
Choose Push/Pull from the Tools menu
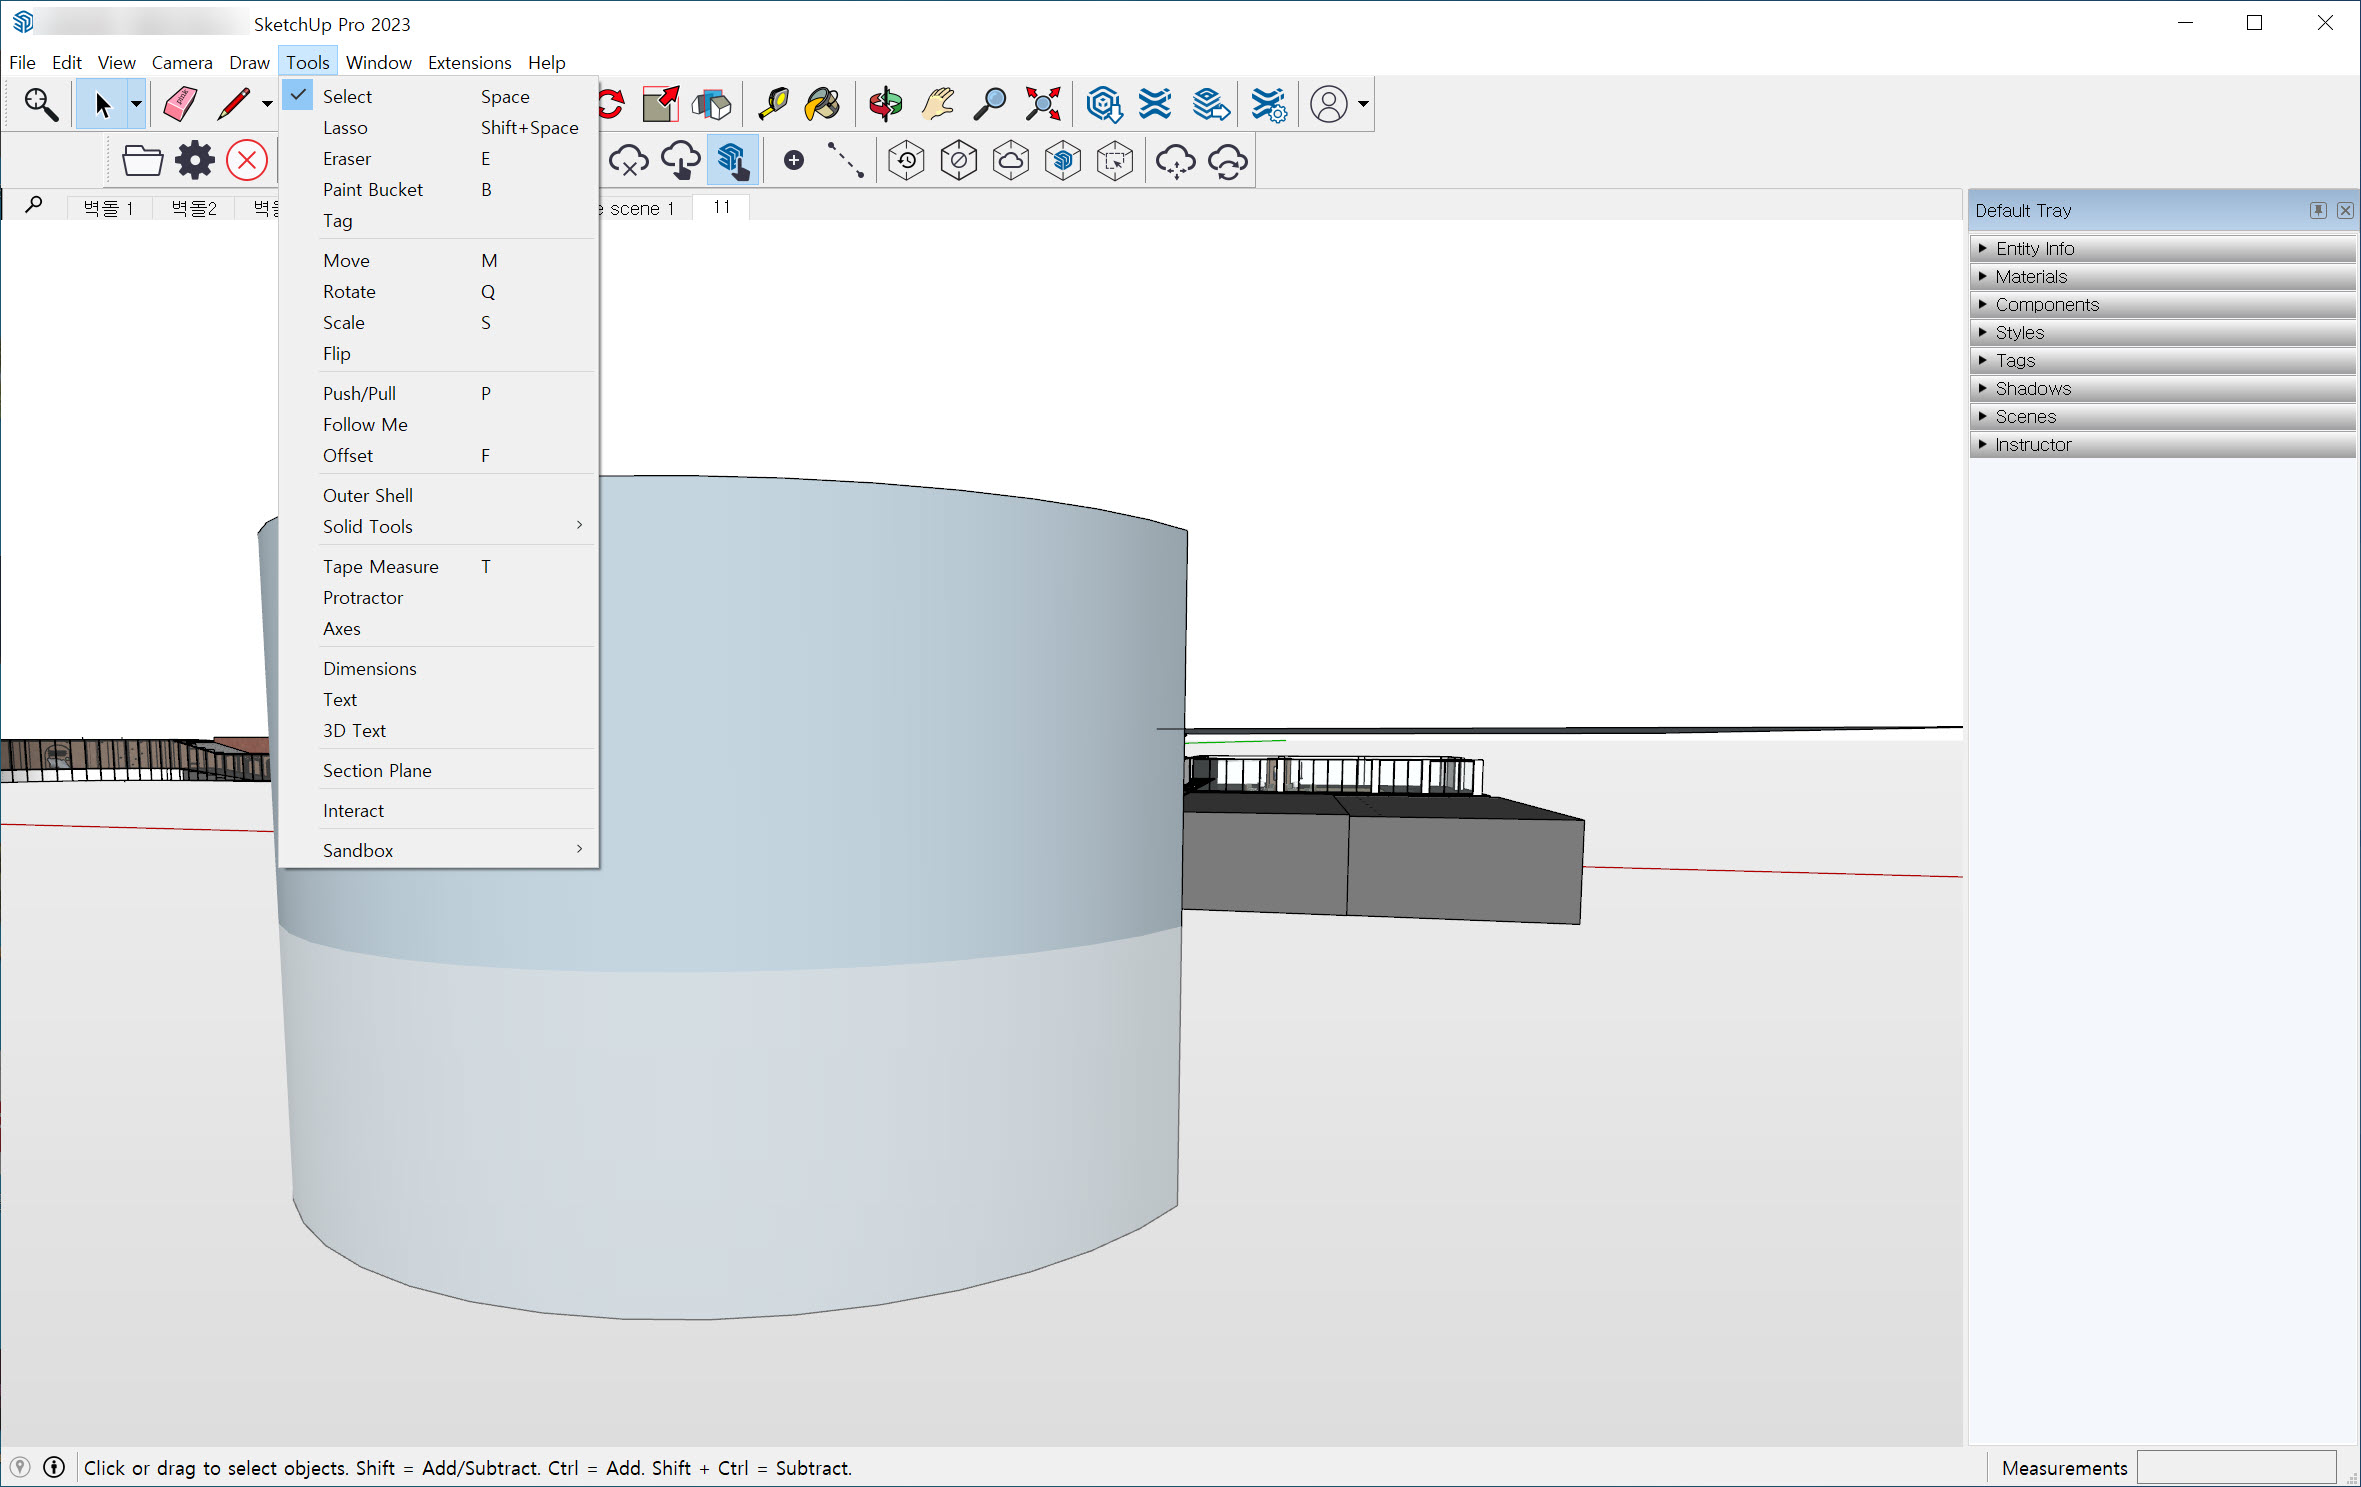click(x=359, y=393)
